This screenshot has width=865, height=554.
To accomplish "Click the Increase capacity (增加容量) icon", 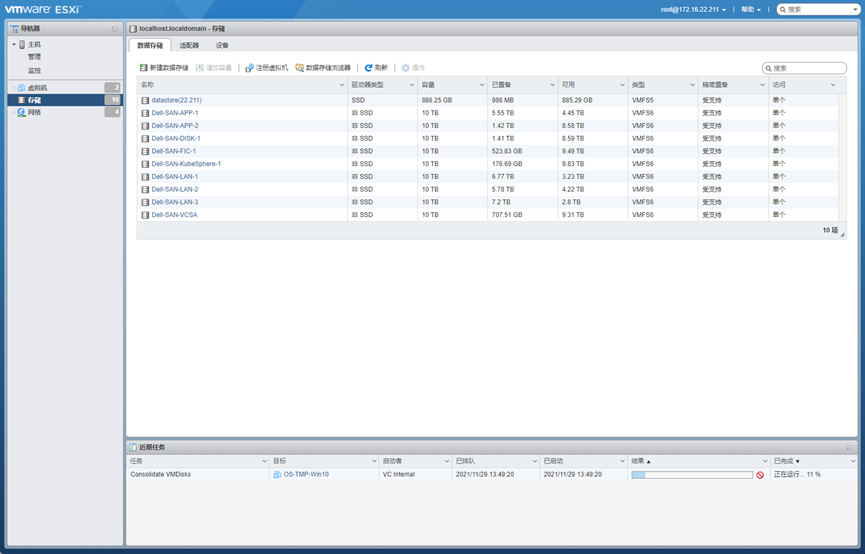I will tap(200, 68).
